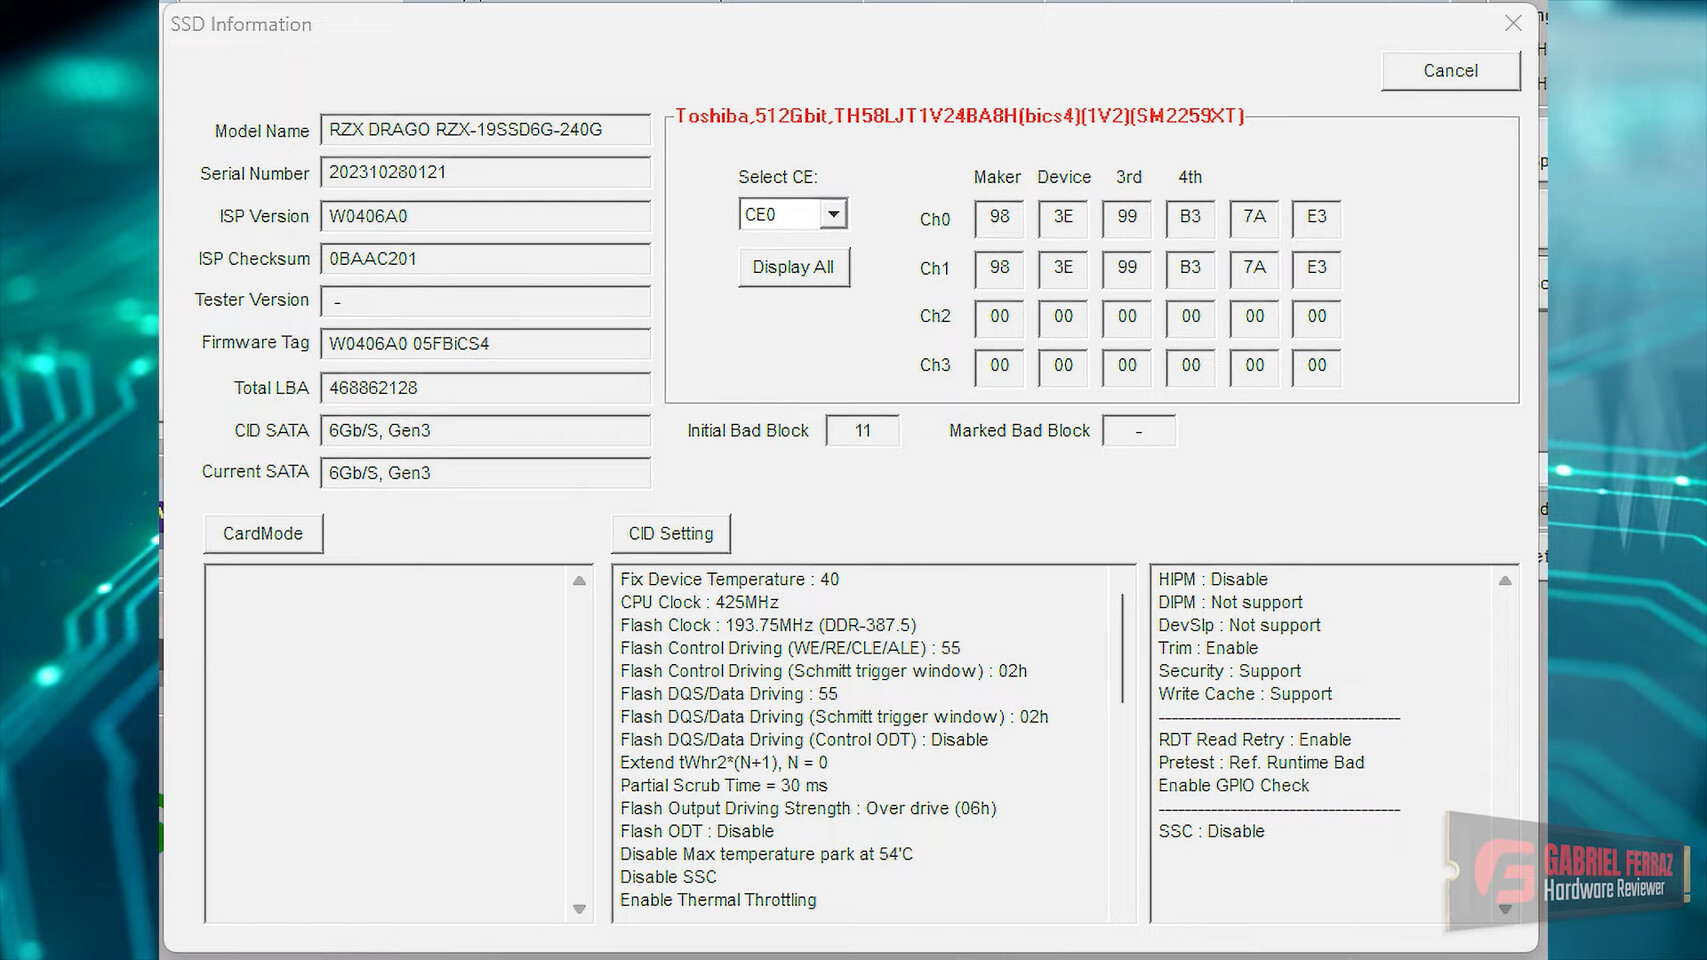This screenshot has height=960, width=1707.
Task: Click the Cancel button
Action: coord(1450,71)
